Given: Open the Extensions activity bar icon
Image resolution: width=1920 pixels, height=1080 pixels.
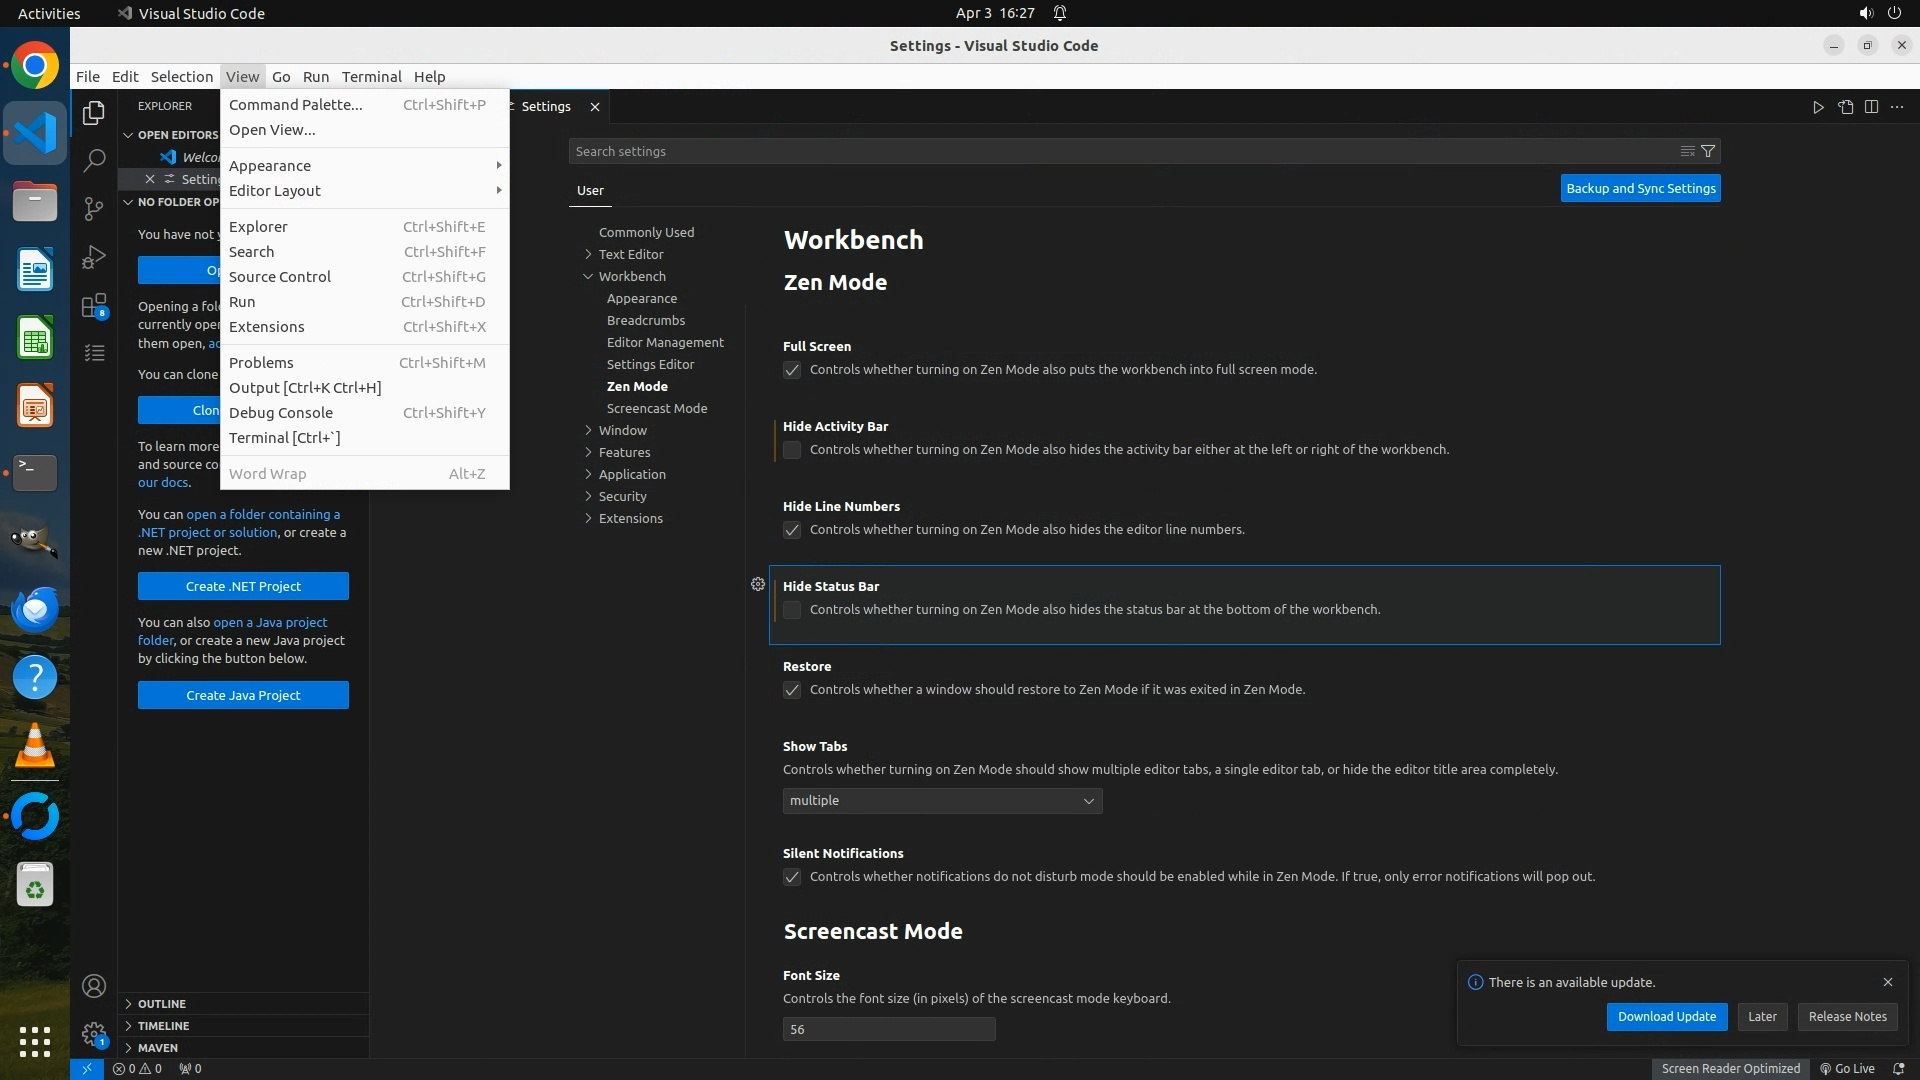Looking at the screenshot, I should click(94, 305).
